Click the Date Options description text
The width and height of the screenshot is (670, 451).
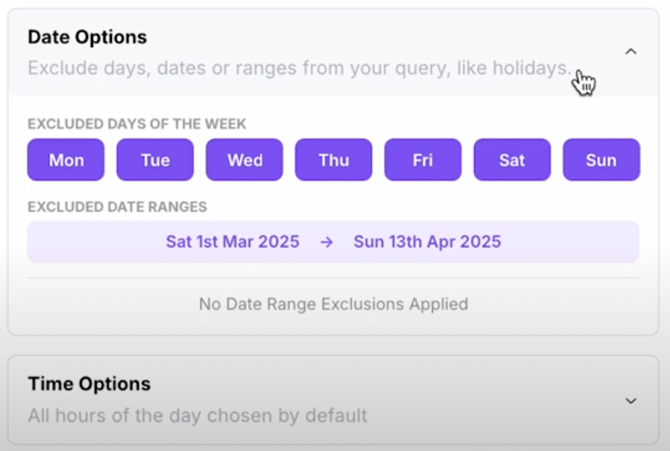tap(300, 68)
